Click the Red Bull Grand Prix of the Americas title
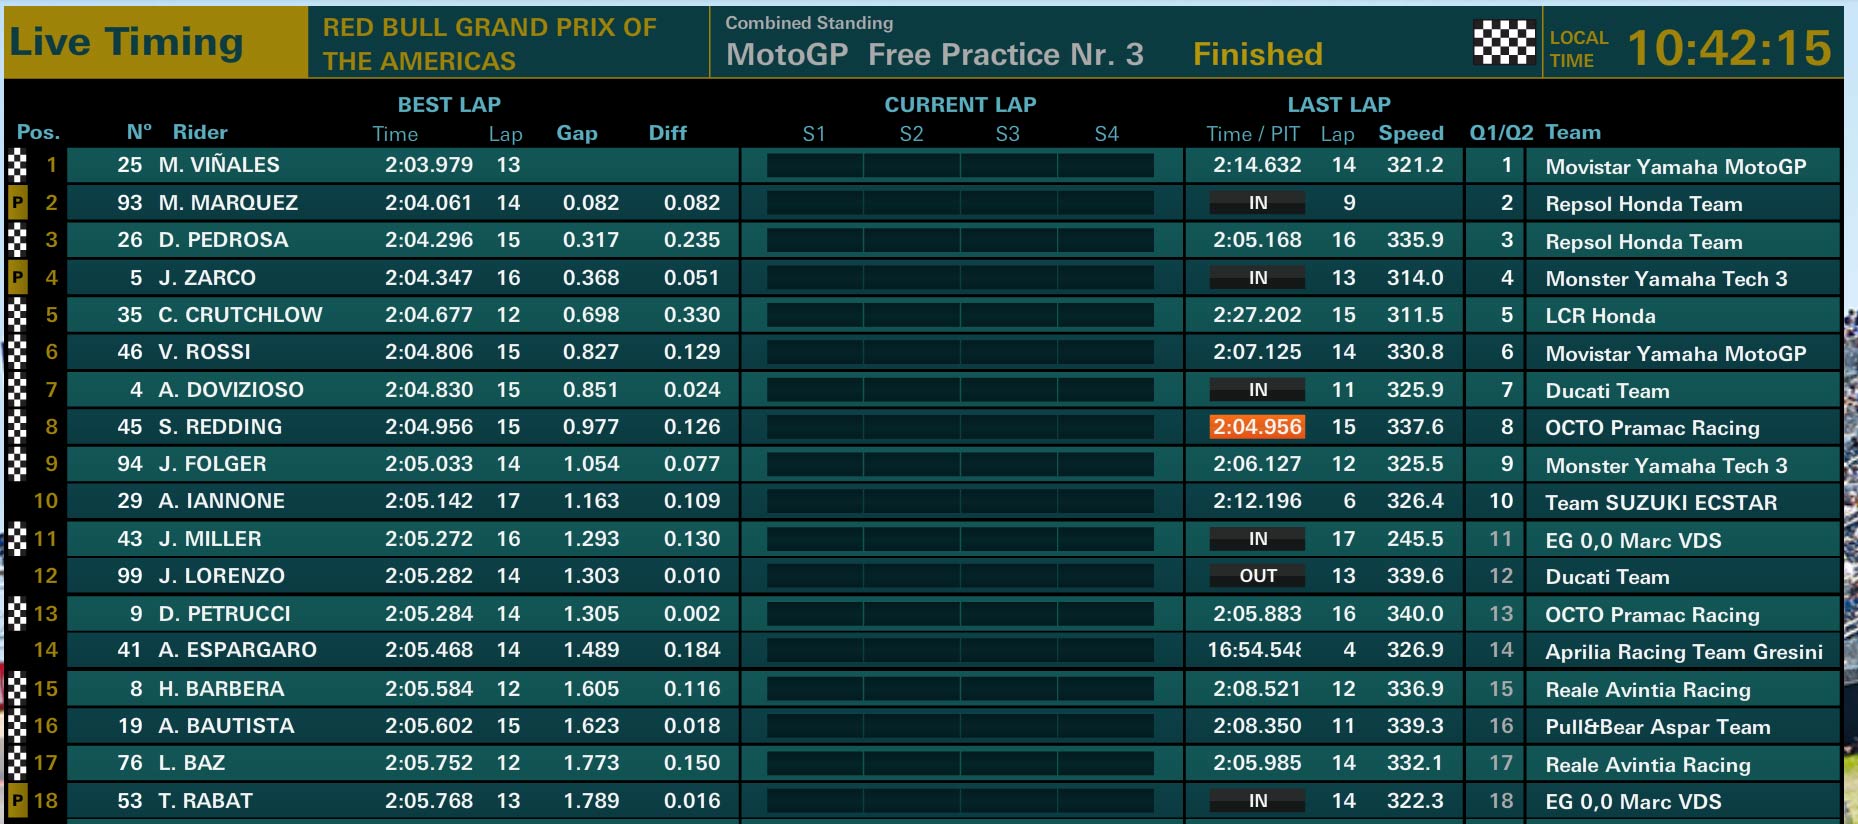Screen dimensions: 1858x824 click(x=490, y=44)
